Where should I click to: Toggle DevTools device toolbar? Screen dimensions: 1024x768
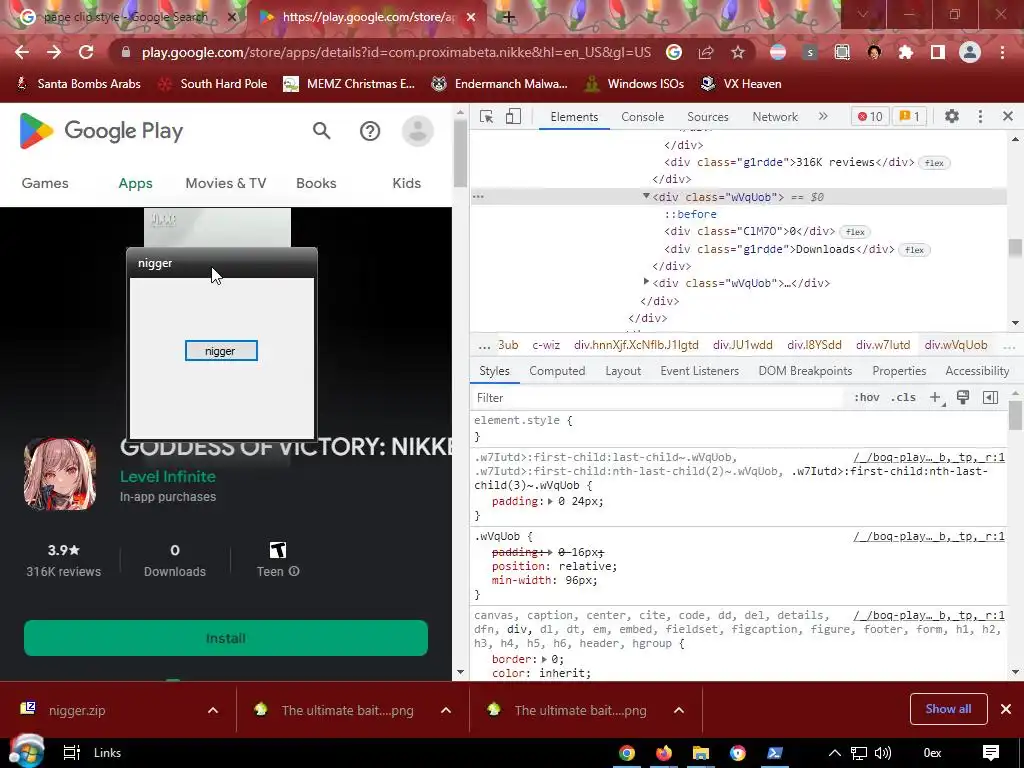point(513,116)
